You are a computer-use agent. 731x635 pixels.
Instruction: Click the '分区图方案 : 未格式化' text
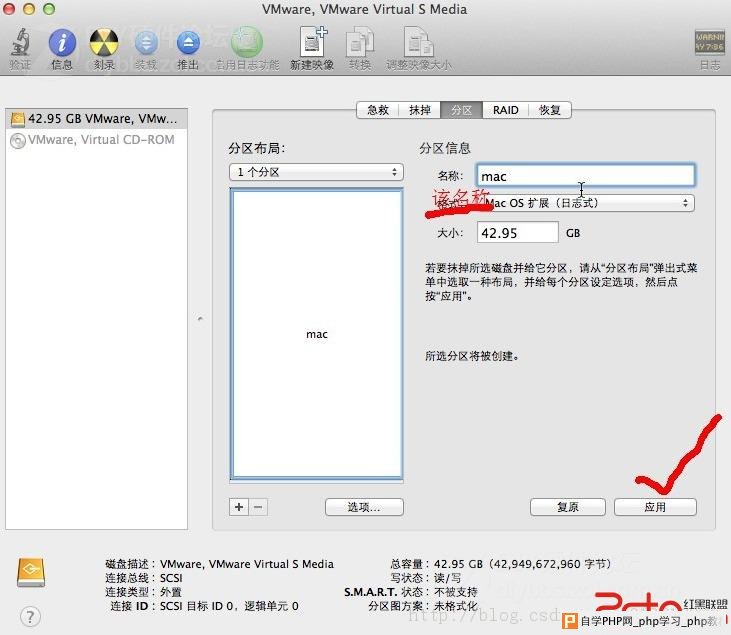pos(423,606)
